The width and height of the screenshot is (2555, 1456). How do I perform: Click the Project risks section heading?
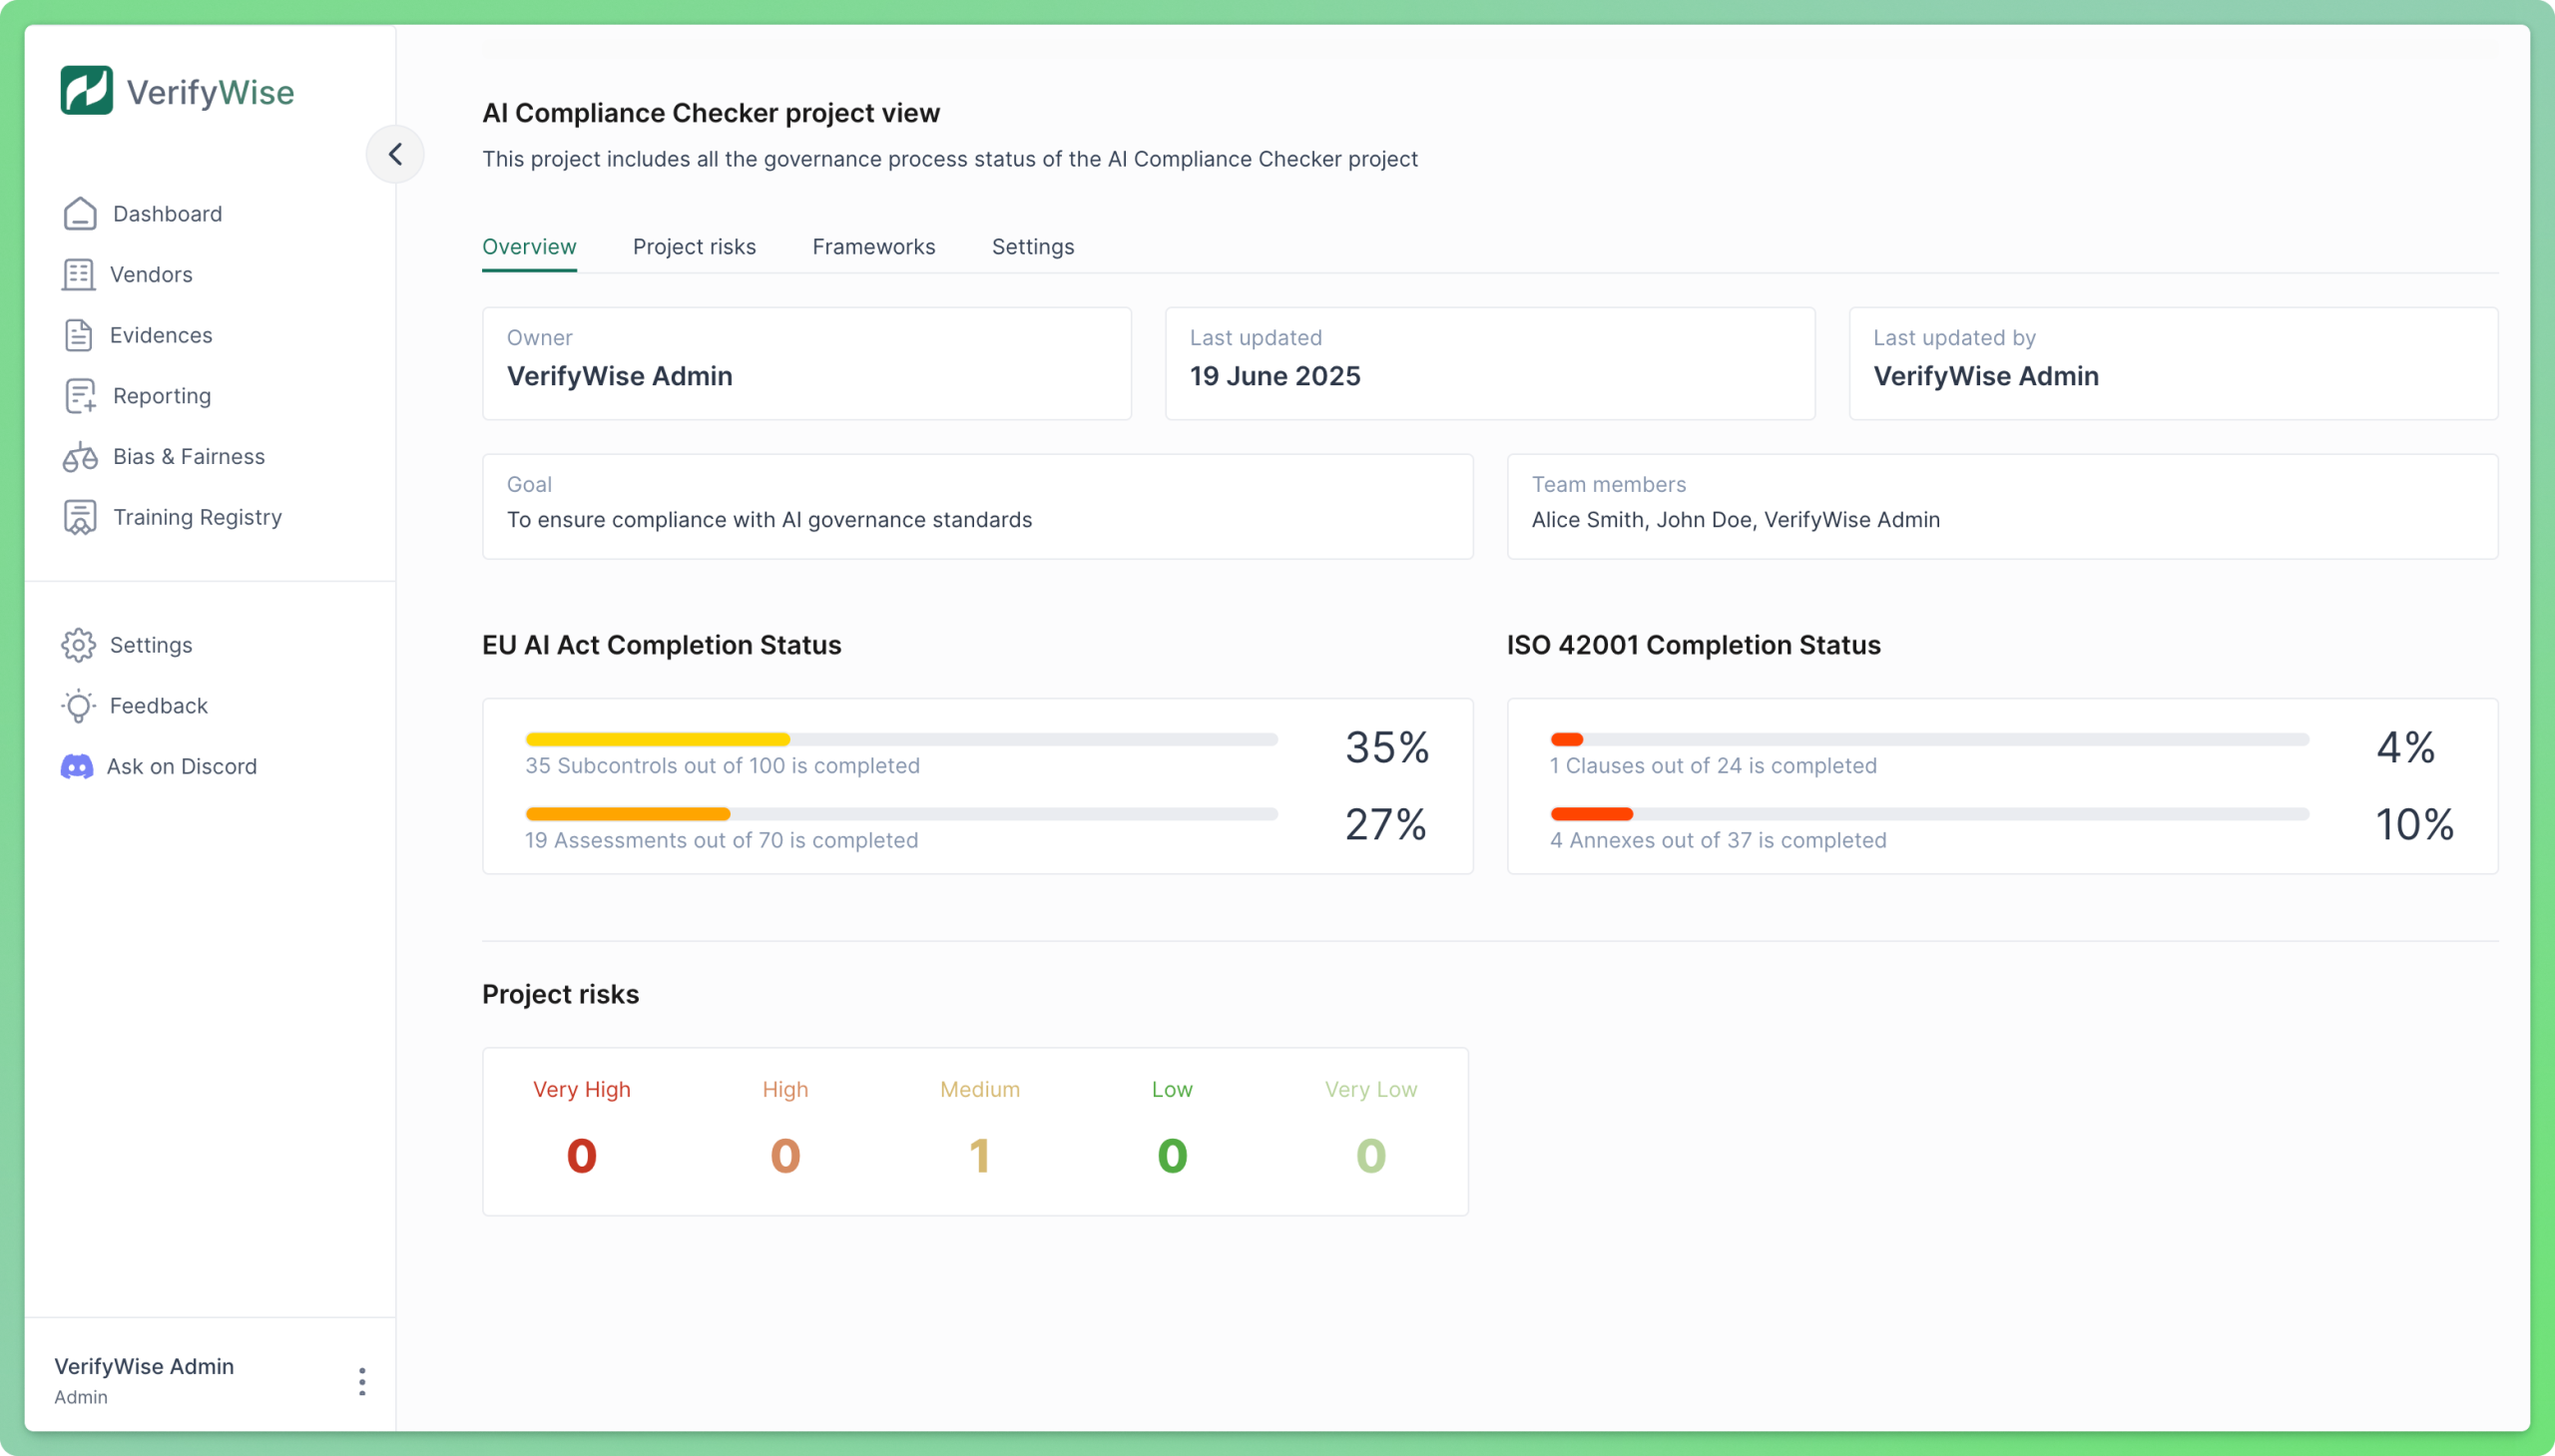pos(560,994)
